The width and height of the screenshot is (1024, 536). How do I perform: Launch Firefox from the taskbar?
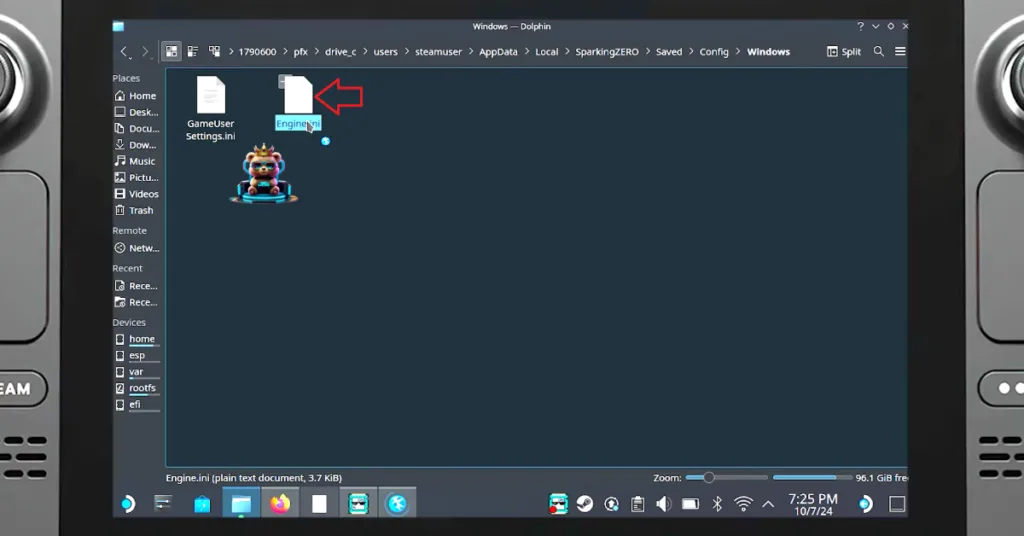280,503
